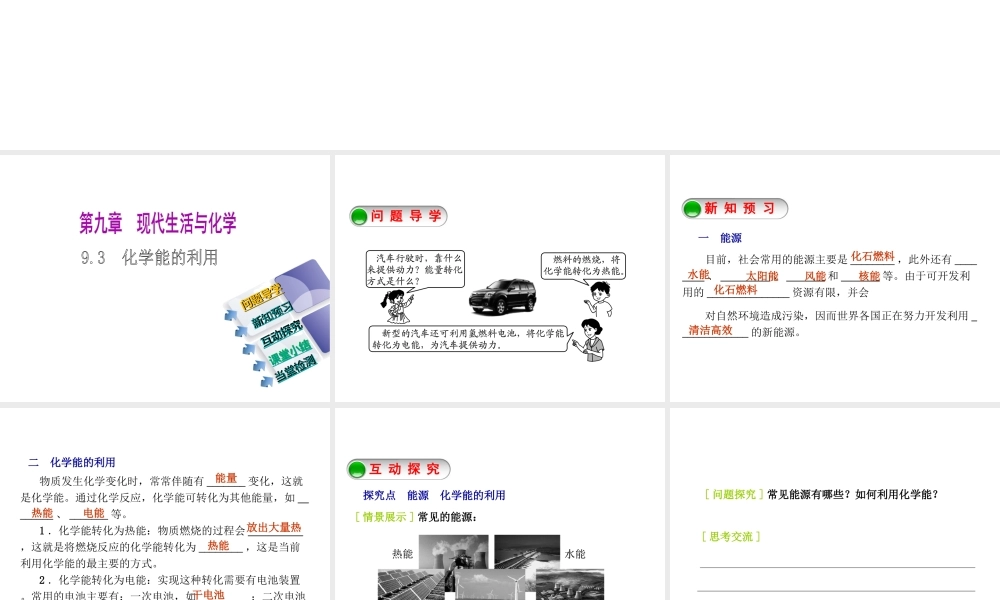The height and width of the screenshot is (600, 1000).
Task: Click the woman cartoon beside the bottom speech bubble
Action: coord(589,340)
